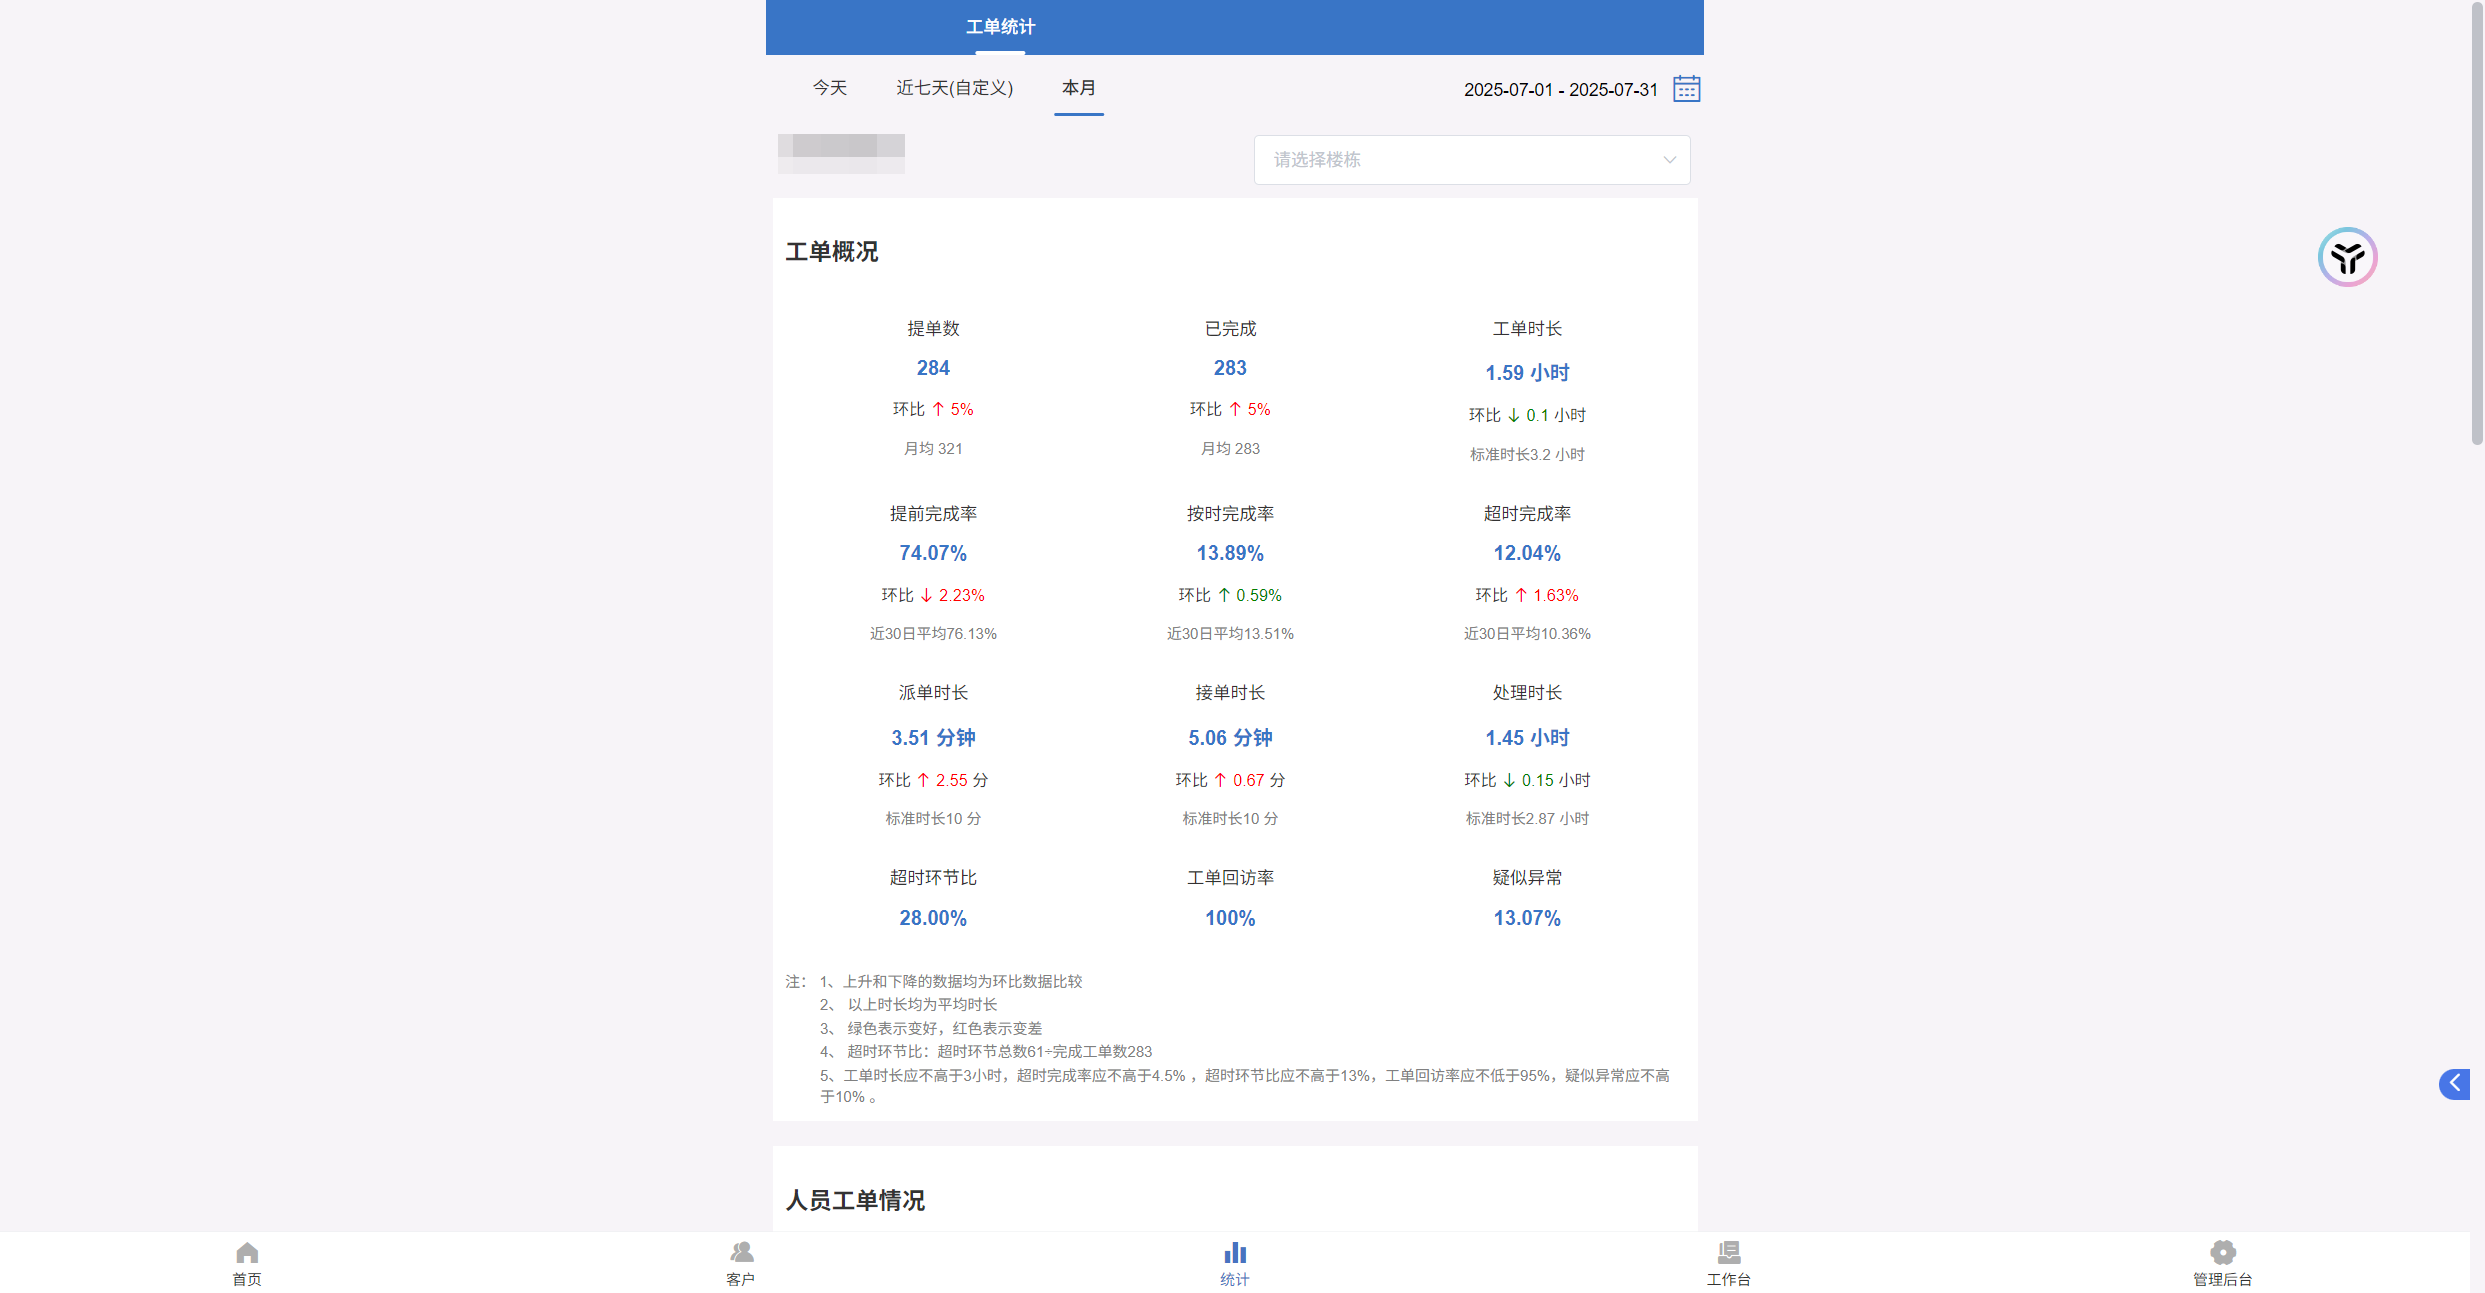
Task: Click the floating assistant logo icon
Action: tap(2346, 257)
